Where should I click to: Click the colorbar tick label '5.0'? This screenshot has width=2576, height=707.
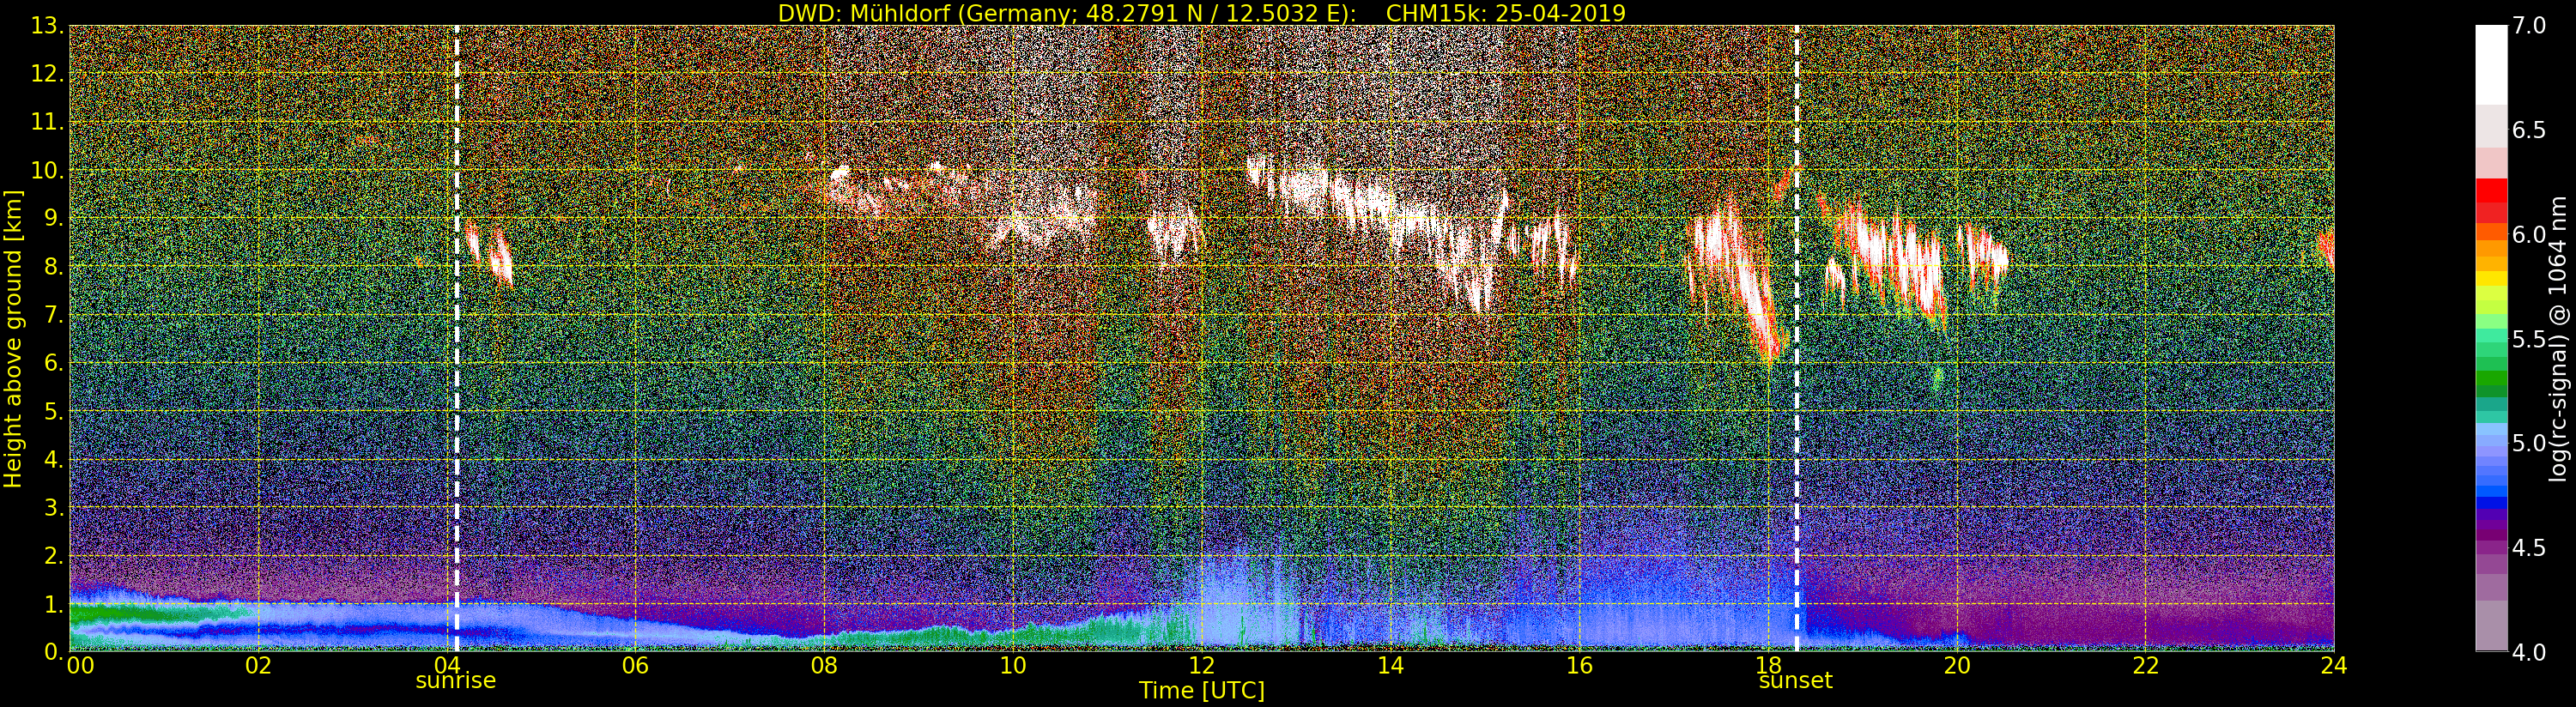click(x=2529, y=443)
